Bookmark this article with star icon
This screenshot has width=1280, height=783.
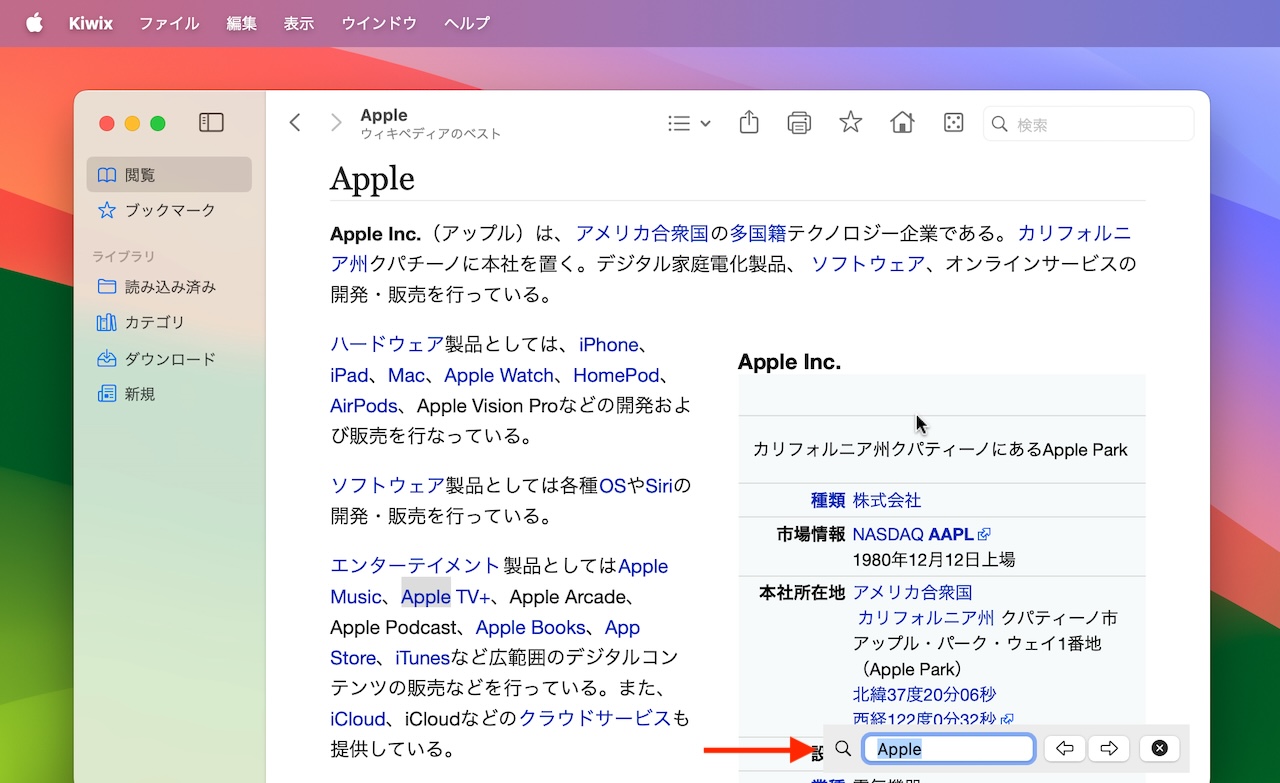[x=851, y=122]
